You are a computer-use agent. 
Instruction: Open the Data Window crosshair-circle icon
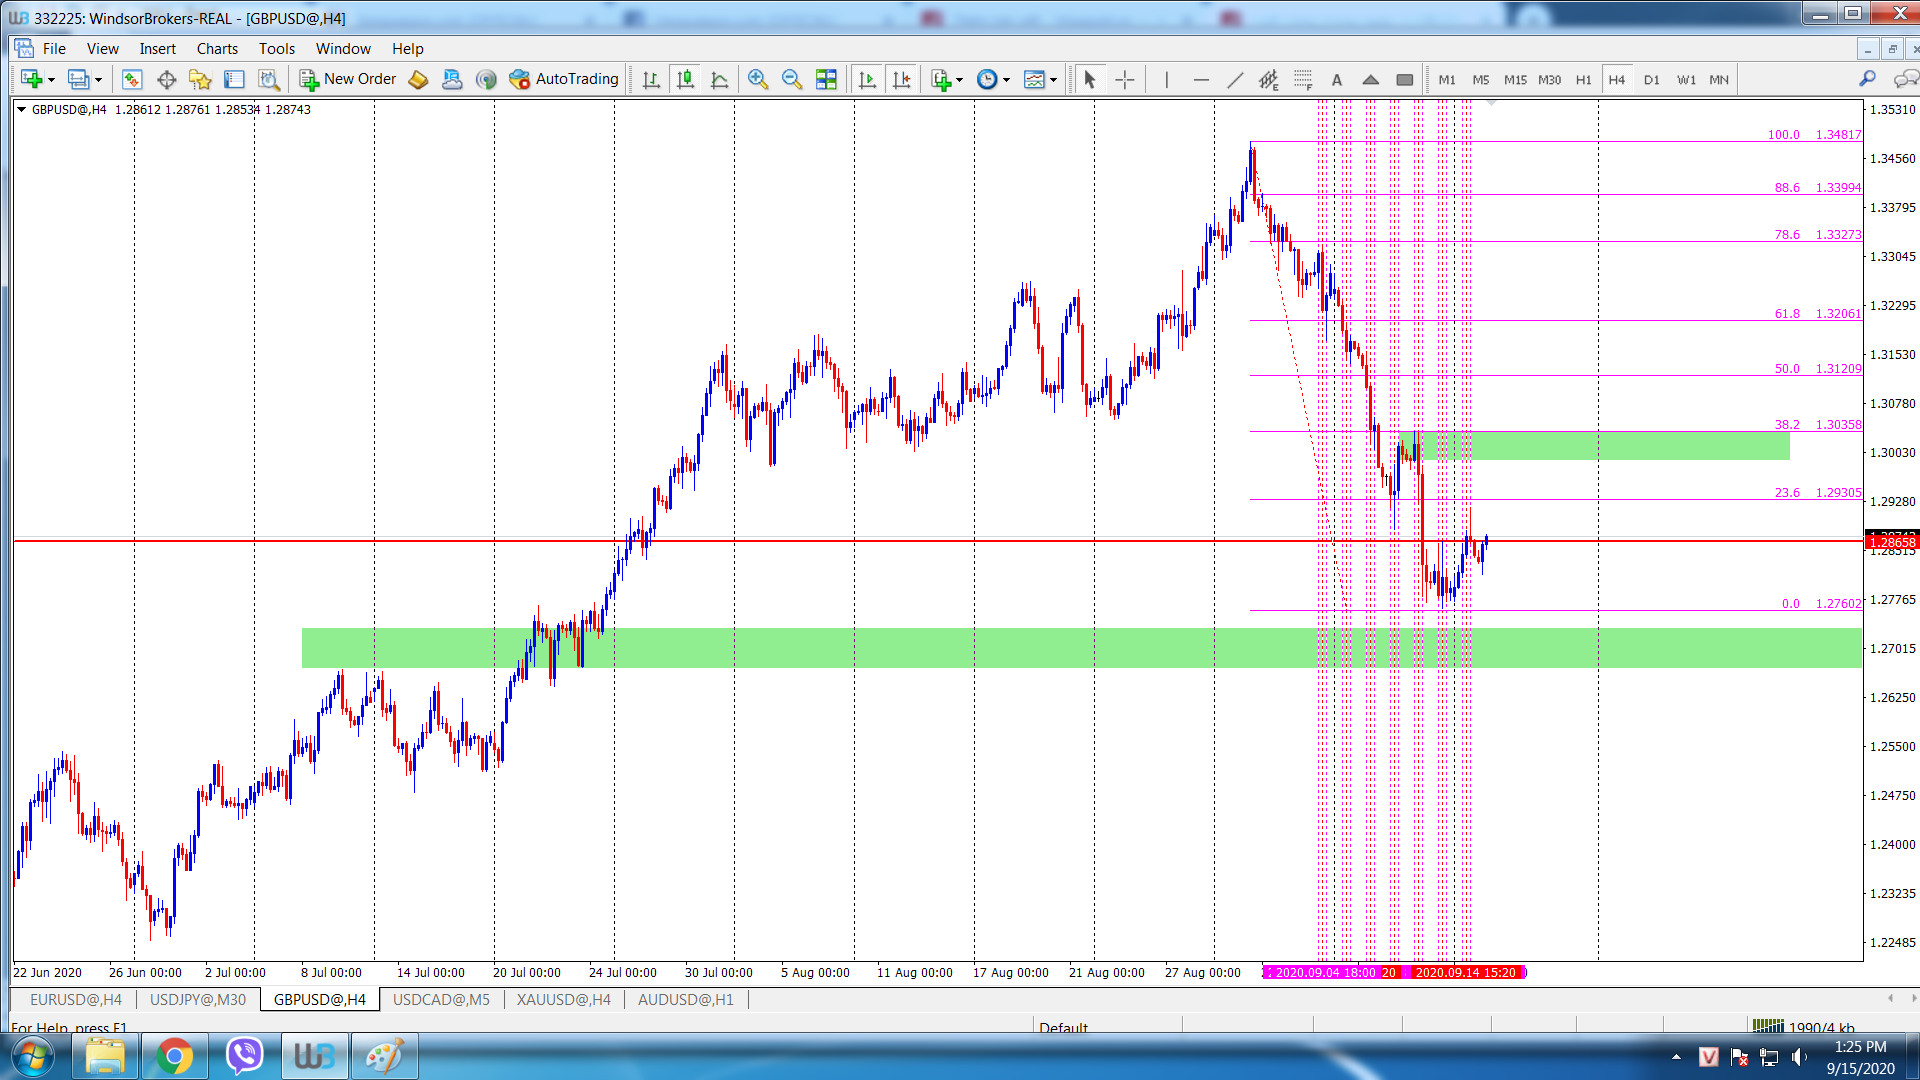coord(167,79)
